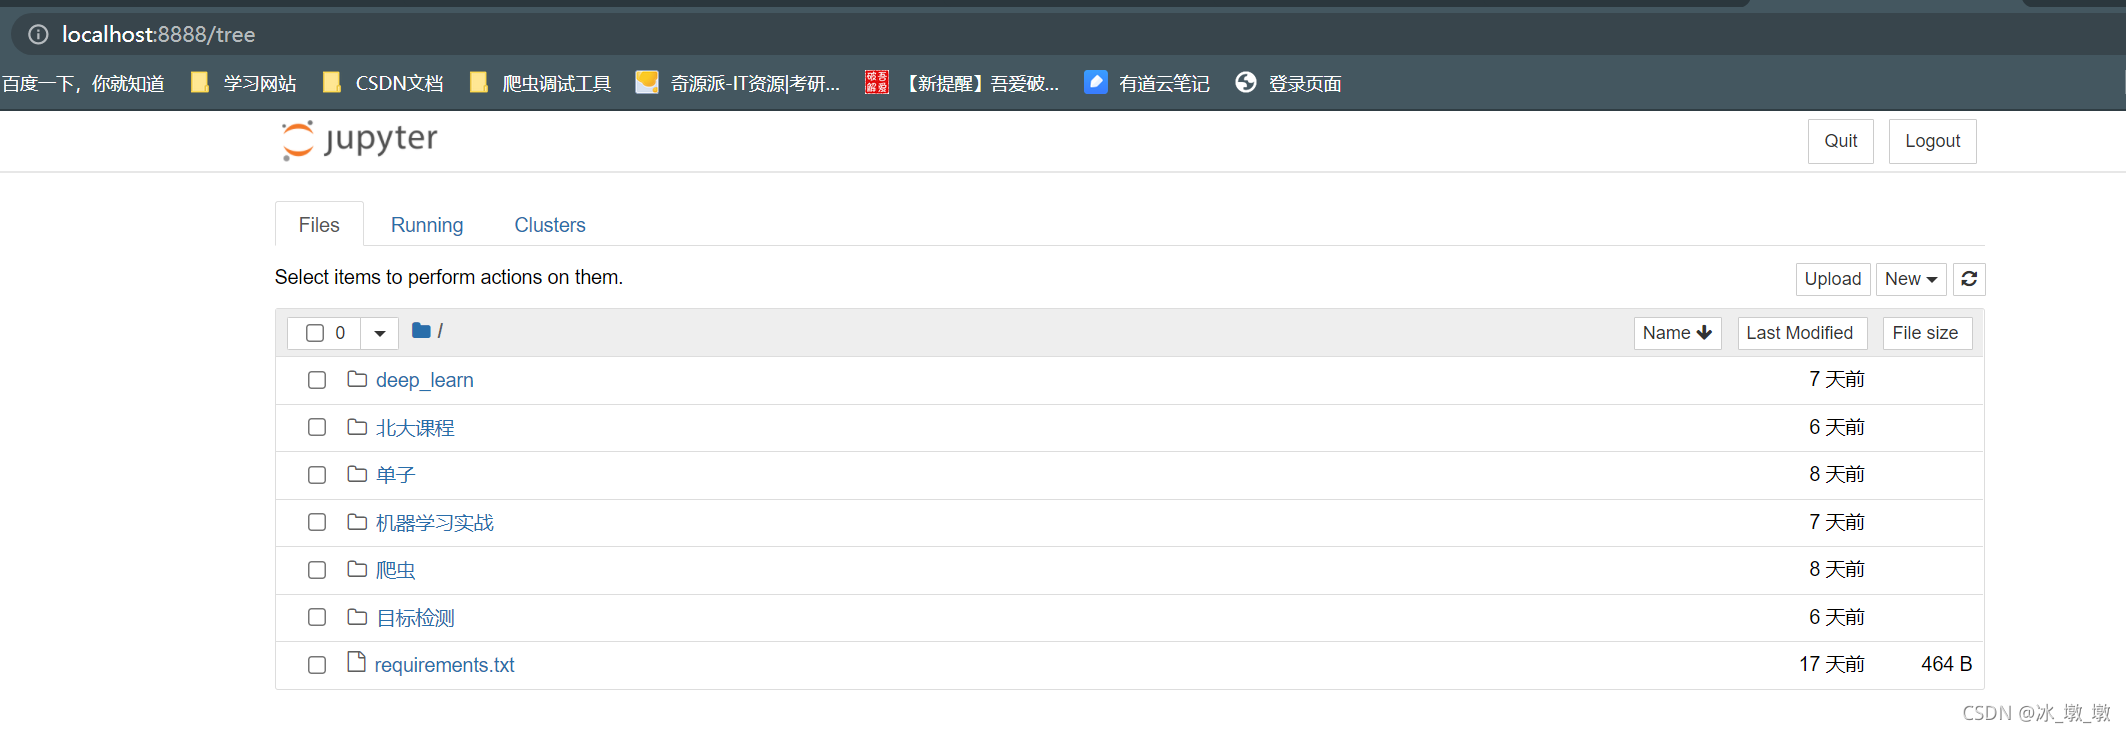Click folder icon beside 机器学习实战
The height and width of the screenshot is (733, 2126).
coord(357,522)
